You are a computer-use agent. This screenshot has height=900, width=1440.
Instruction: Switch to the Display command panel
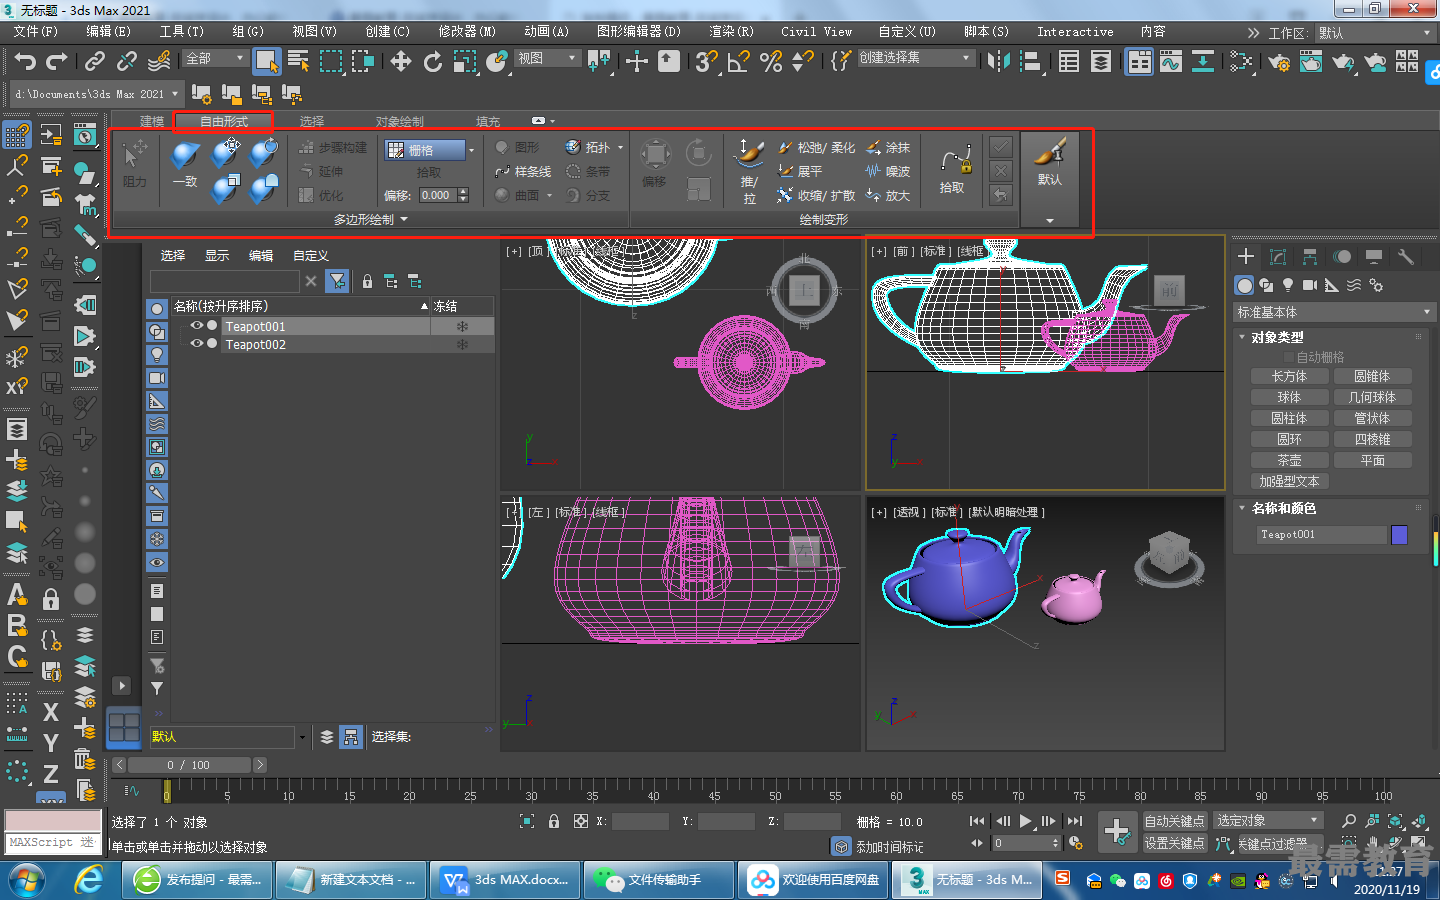pyautogui.click(x=1374, y=257)
